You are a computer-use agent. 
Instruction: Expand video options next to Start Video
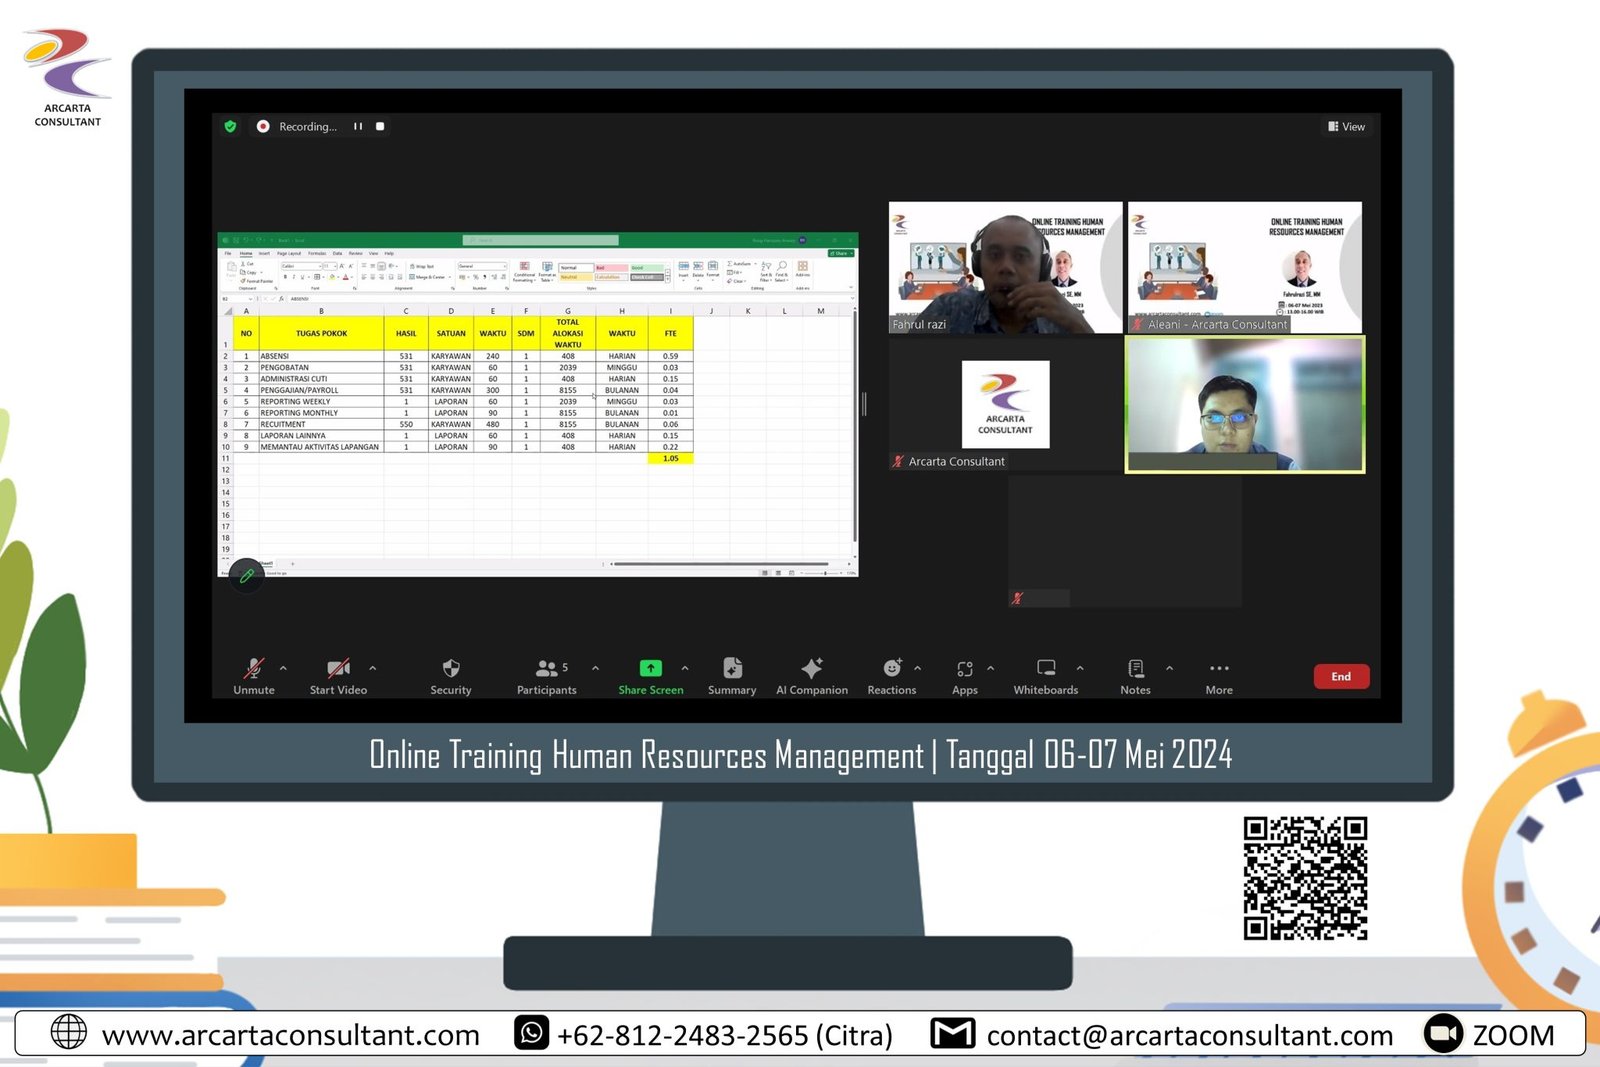pos(373,668)
